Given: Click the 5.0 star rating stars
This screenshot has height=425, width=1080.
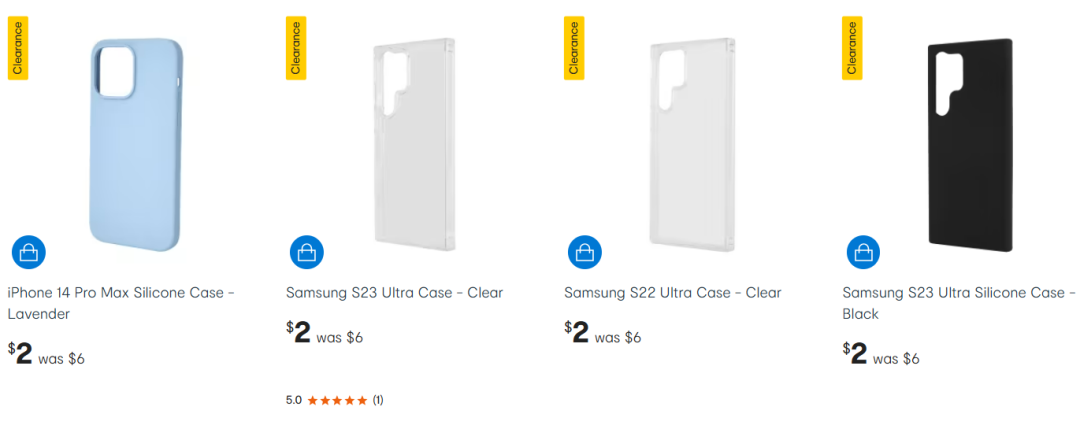Looking at the screenshot, I should 337,400.
